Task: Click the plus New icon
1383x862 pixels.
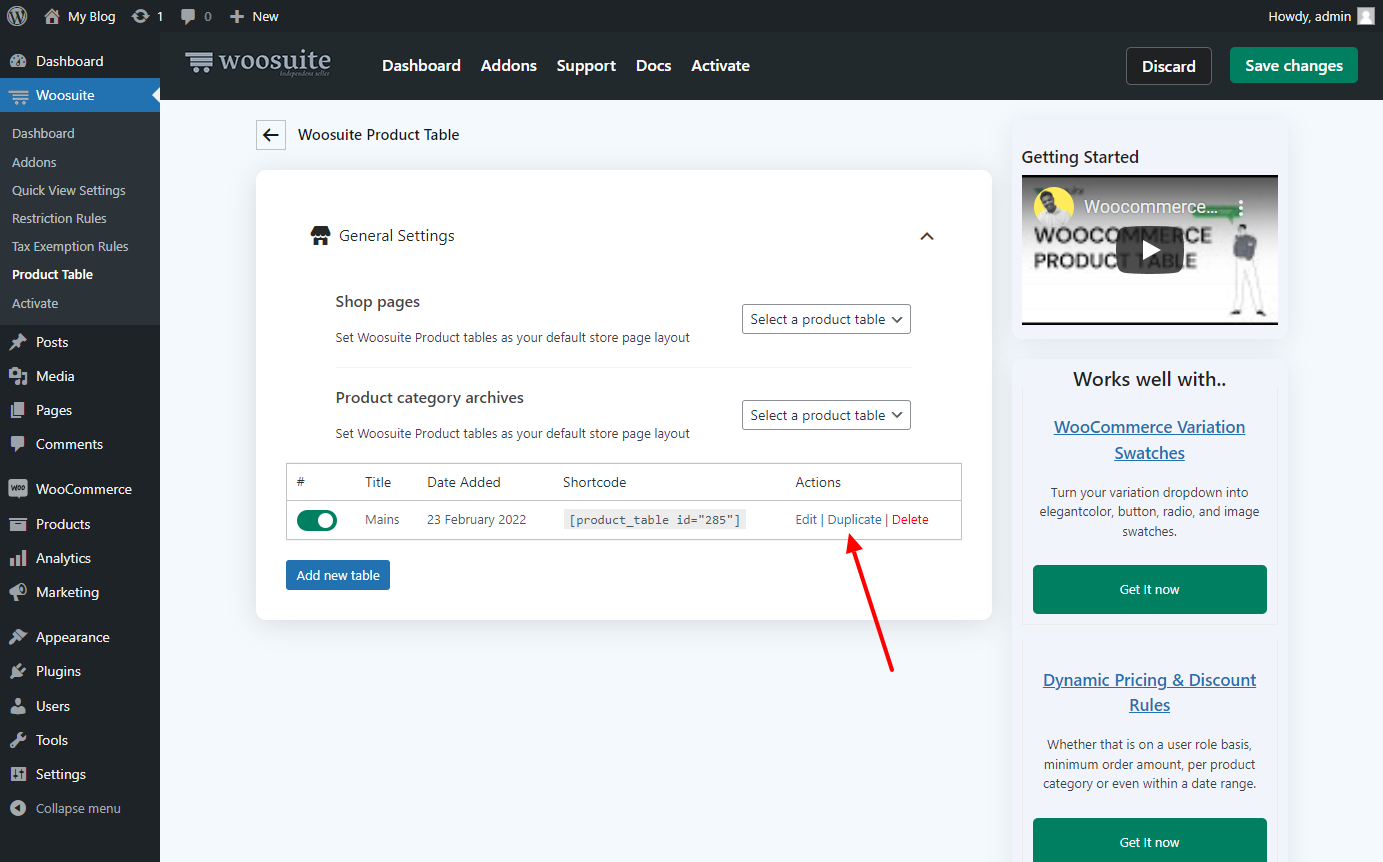Action: pos(236,16)
